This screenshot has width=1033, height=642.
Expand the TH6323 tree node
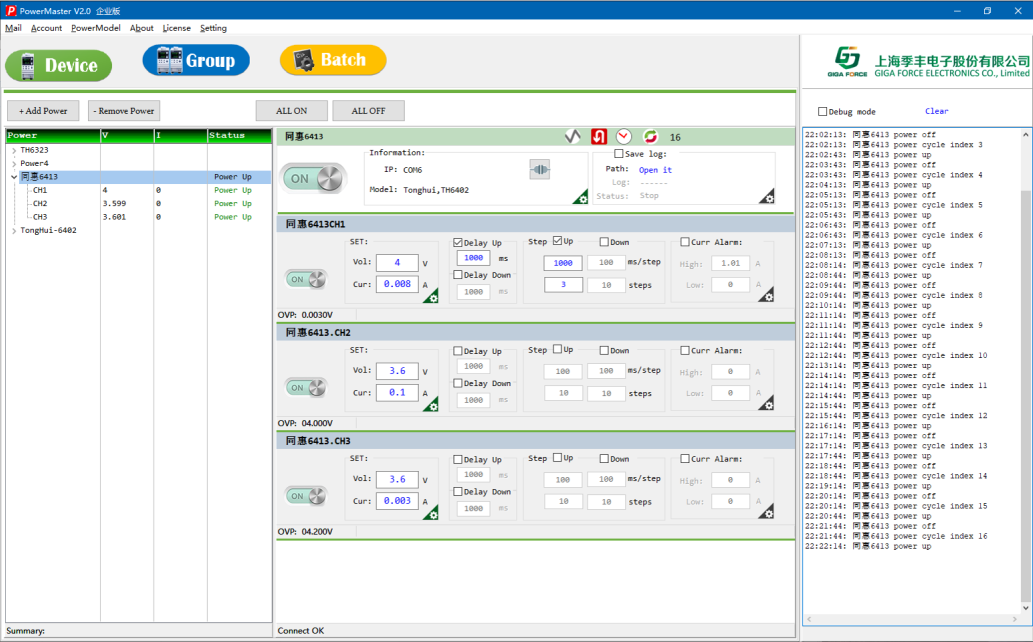[14, 150]
